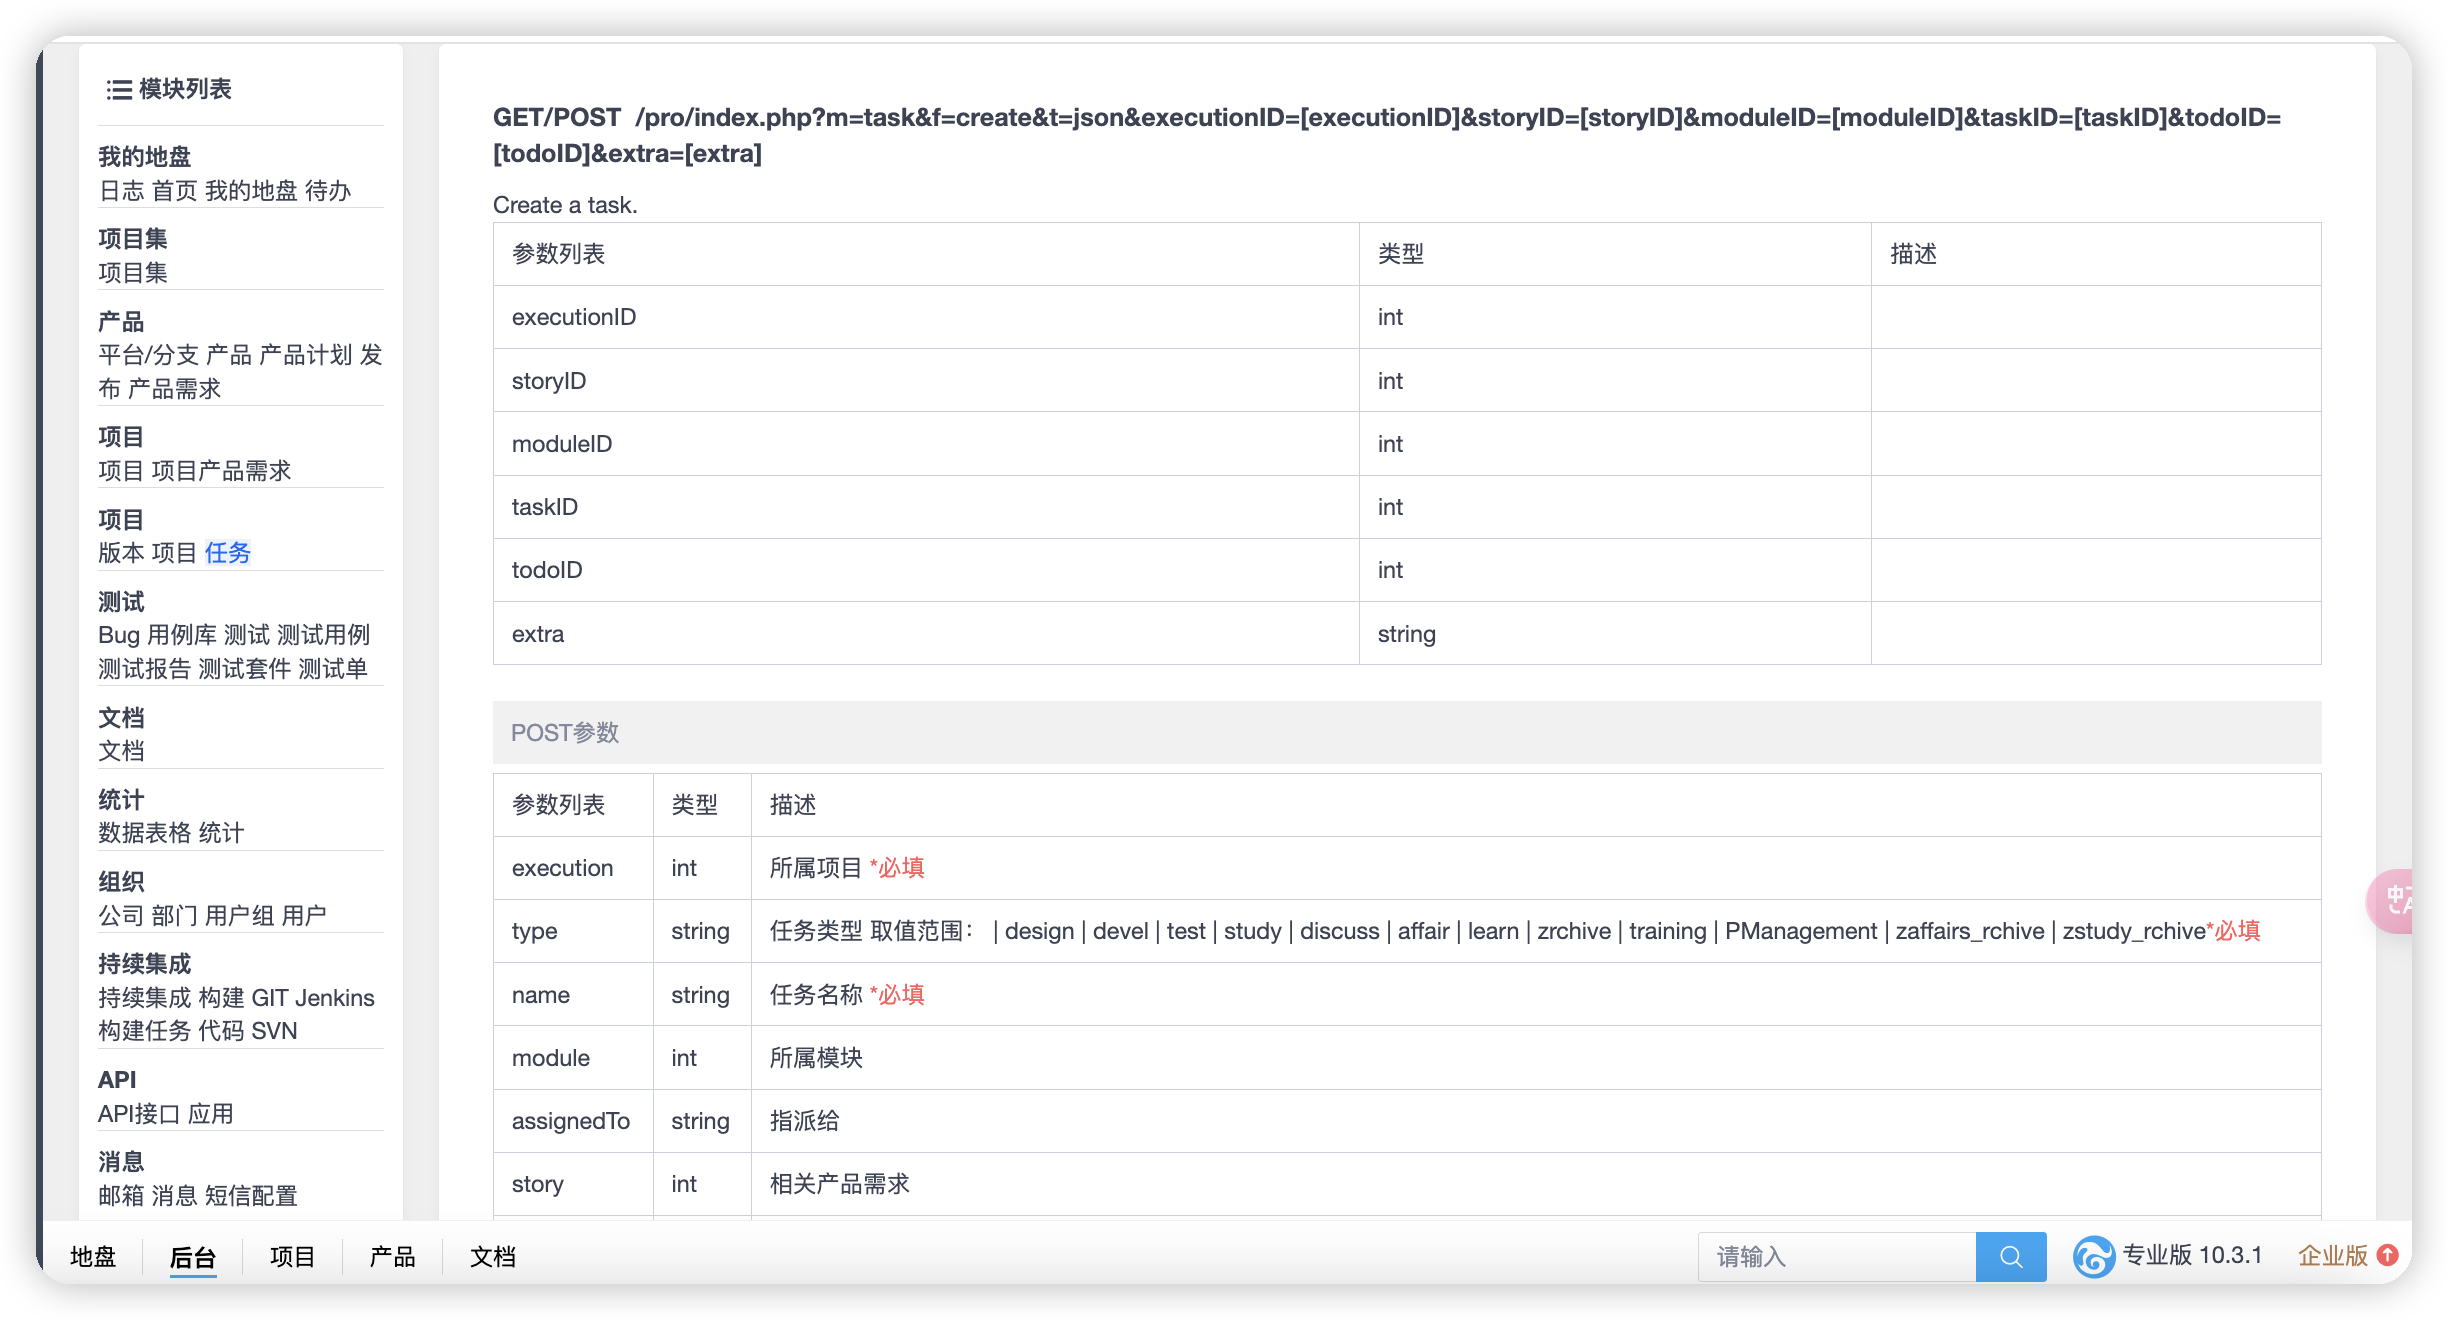This screenshot has width=2448, height=1320.
Task: Click the red upgrade arrow icon
Action: click(x=2388, y=1255)
